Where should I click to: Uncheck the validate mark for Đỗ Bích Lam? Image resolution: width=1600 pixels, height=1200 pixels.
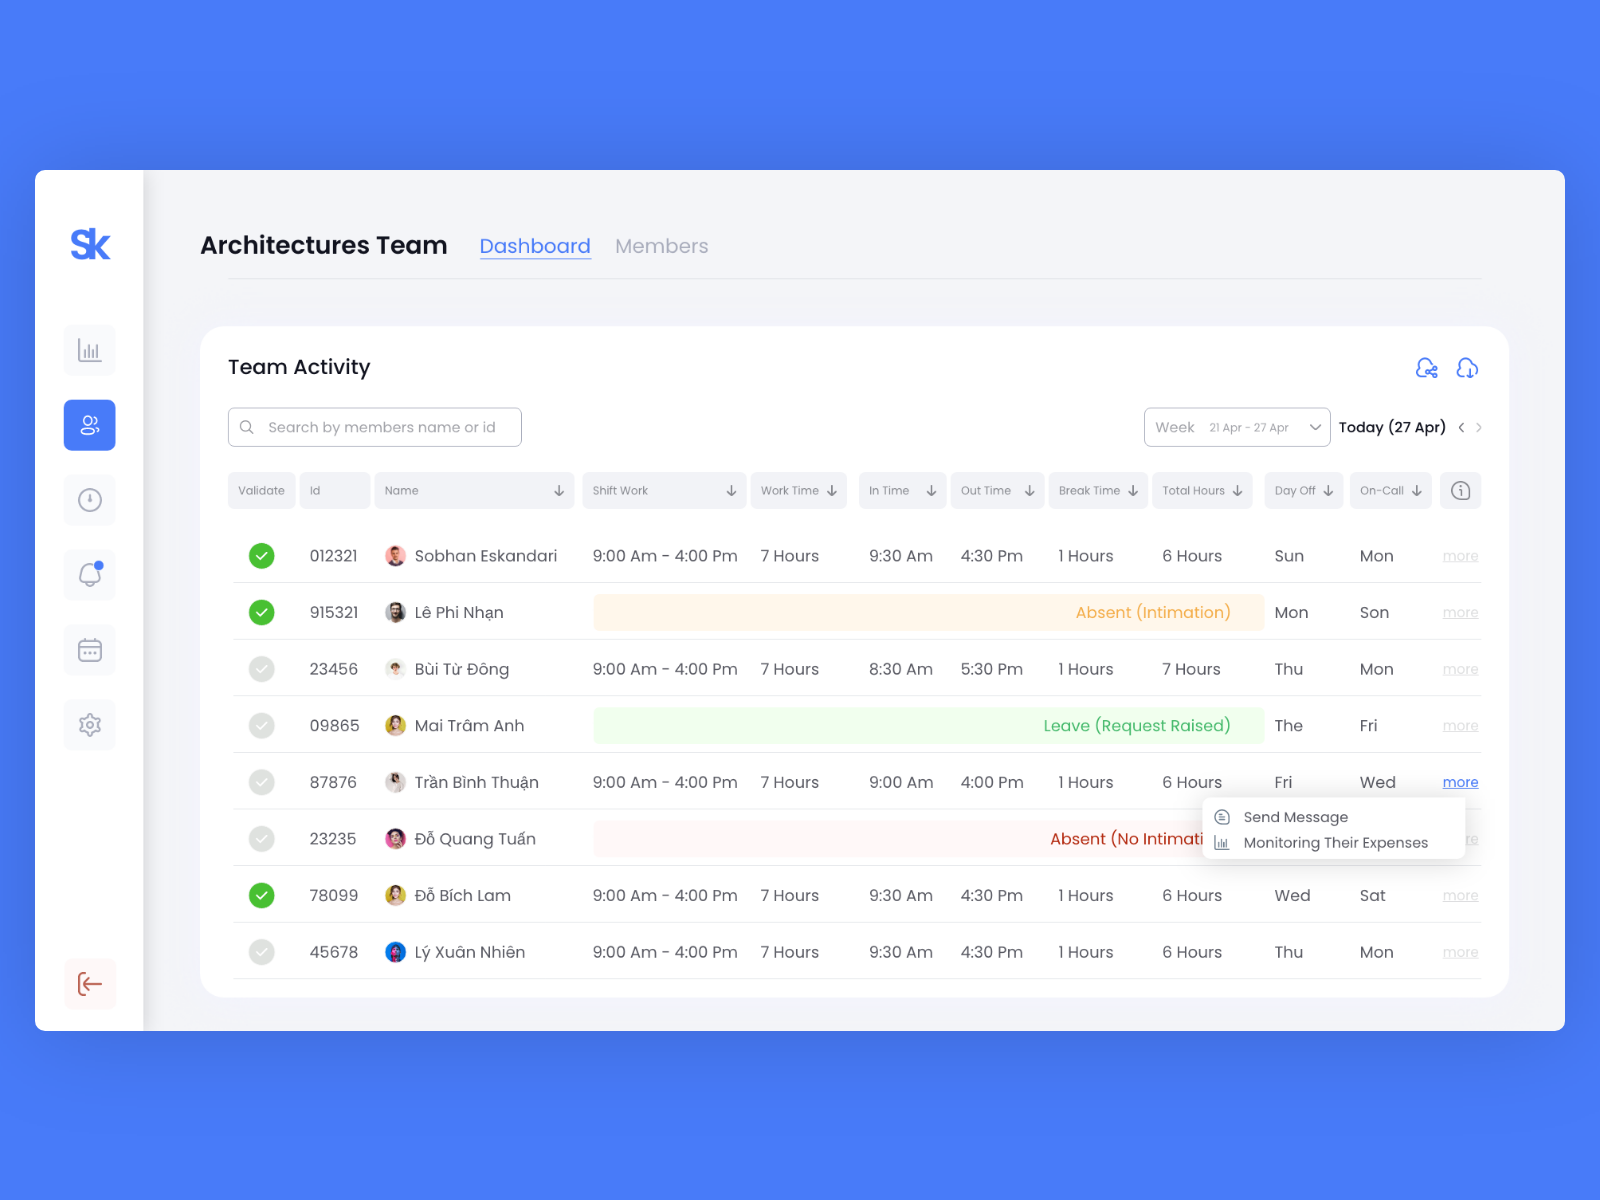(261, 895)
